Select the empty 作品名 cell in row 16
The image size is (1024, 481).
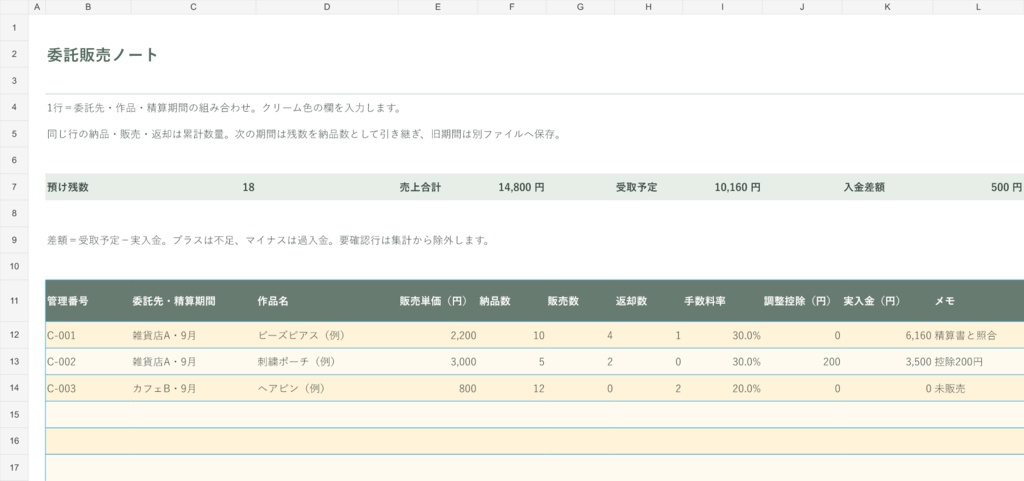[327, 441]
